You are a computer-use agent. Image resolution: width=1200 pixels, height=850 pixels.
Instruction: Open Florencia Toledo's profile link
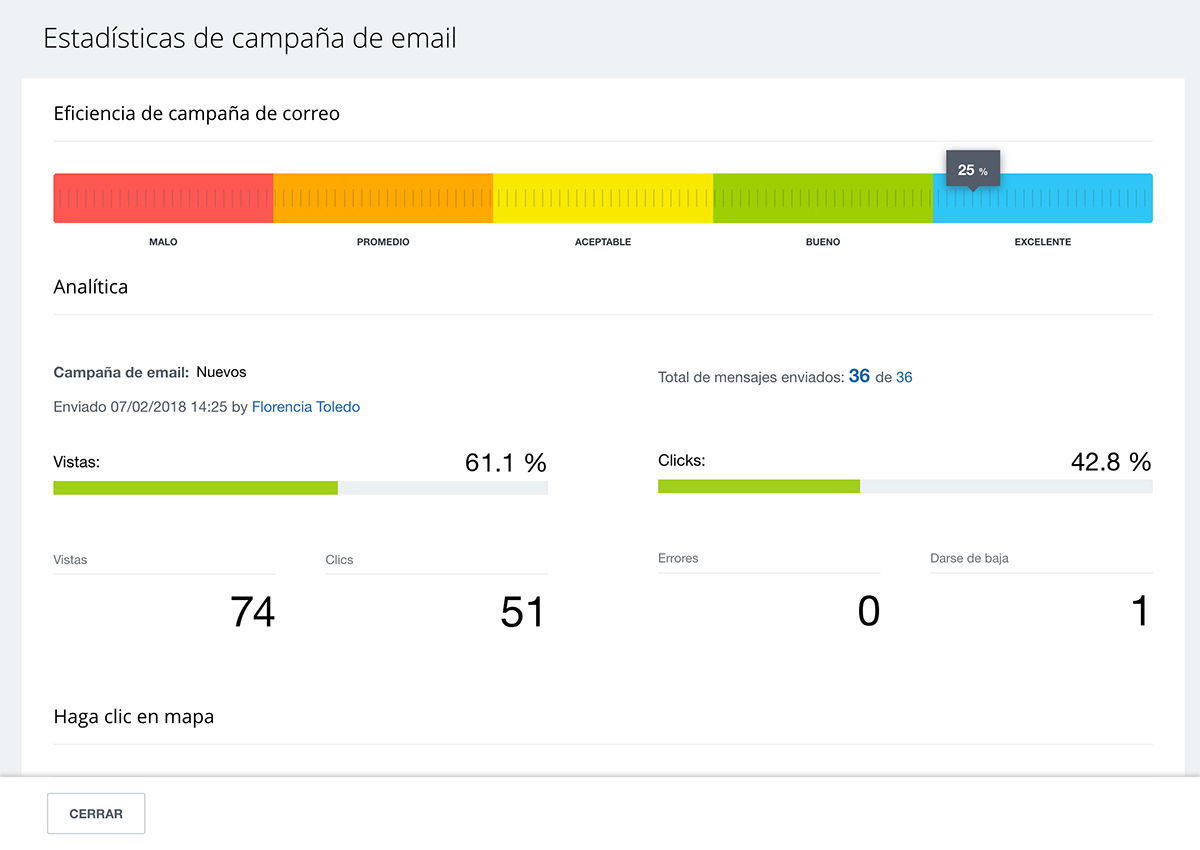coord(305,407)
